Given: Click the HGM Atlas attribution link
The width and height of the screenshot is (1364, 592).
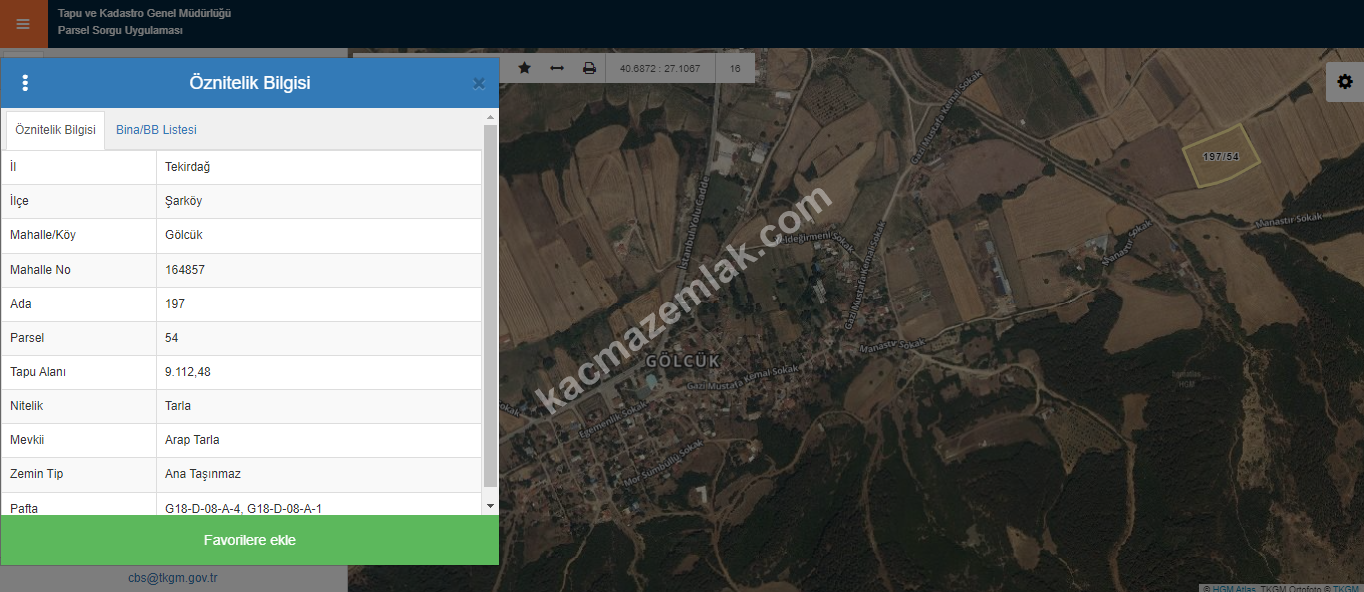Looking at the screenshot, I should 1233,589.
